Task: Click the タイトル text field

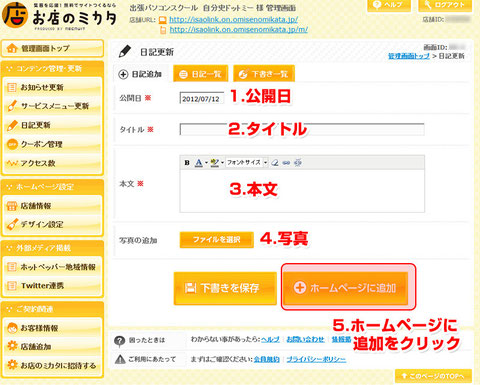Action: 302,129
